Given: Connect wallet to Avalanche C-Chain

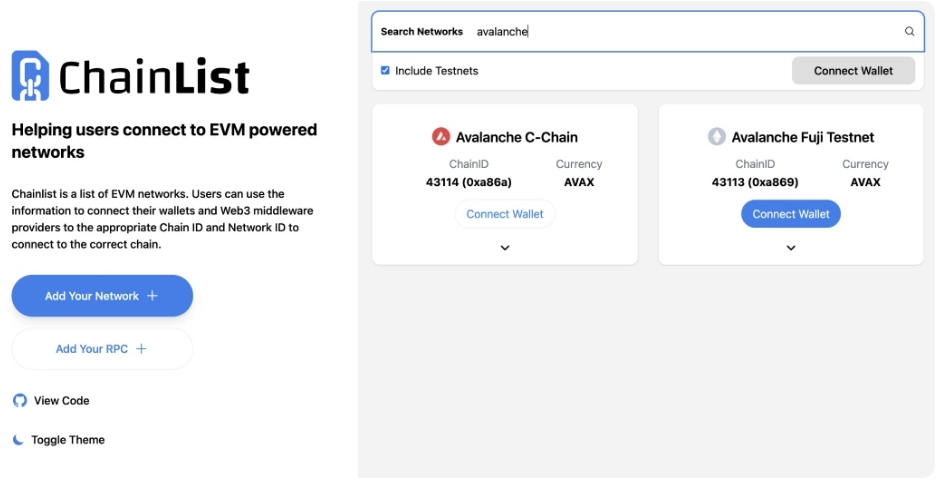Looking at the screenshot, I should pos(505,214).
